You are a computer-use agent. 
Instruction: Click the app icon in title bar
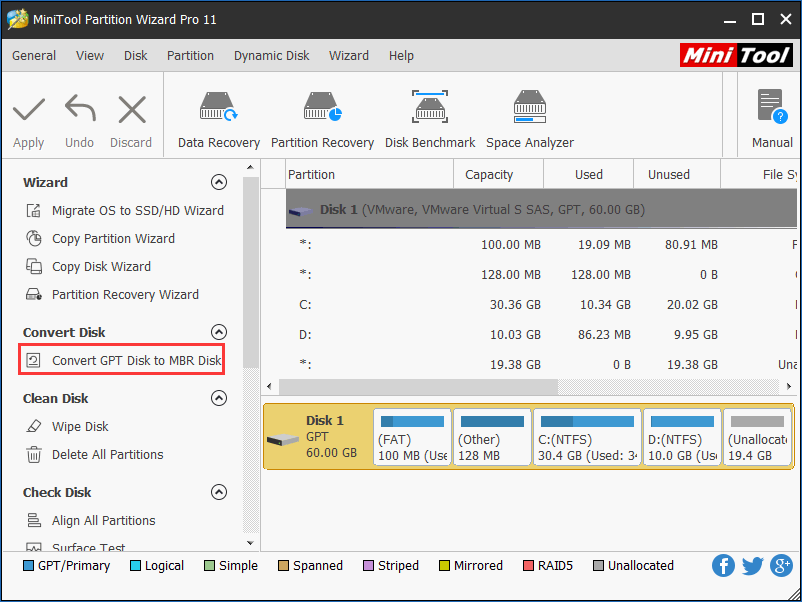(17, 19)
